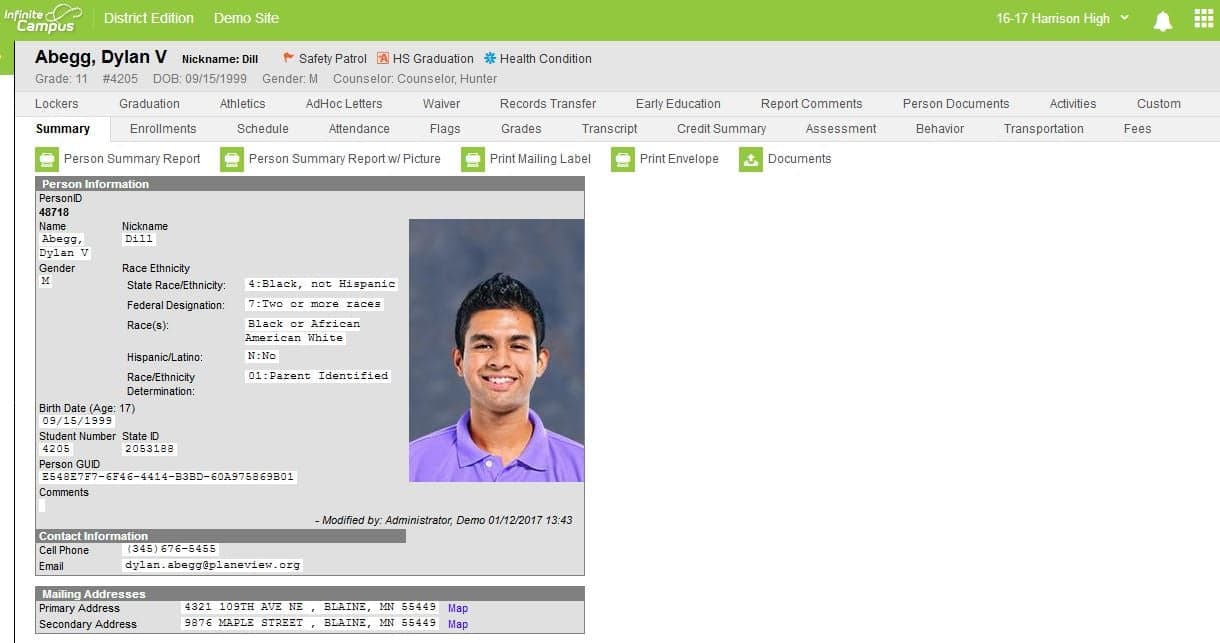Screen dimensions: 1220x643
Task: Click the HS Graduation flag icon
Action: click(383, 59)
